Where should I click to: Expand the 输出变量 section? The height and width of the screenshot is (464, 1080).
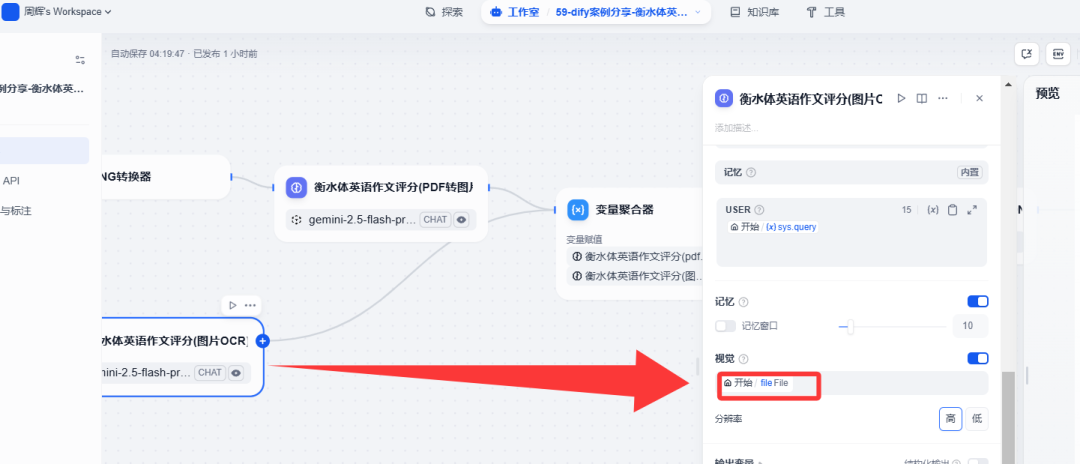(737, 463)
